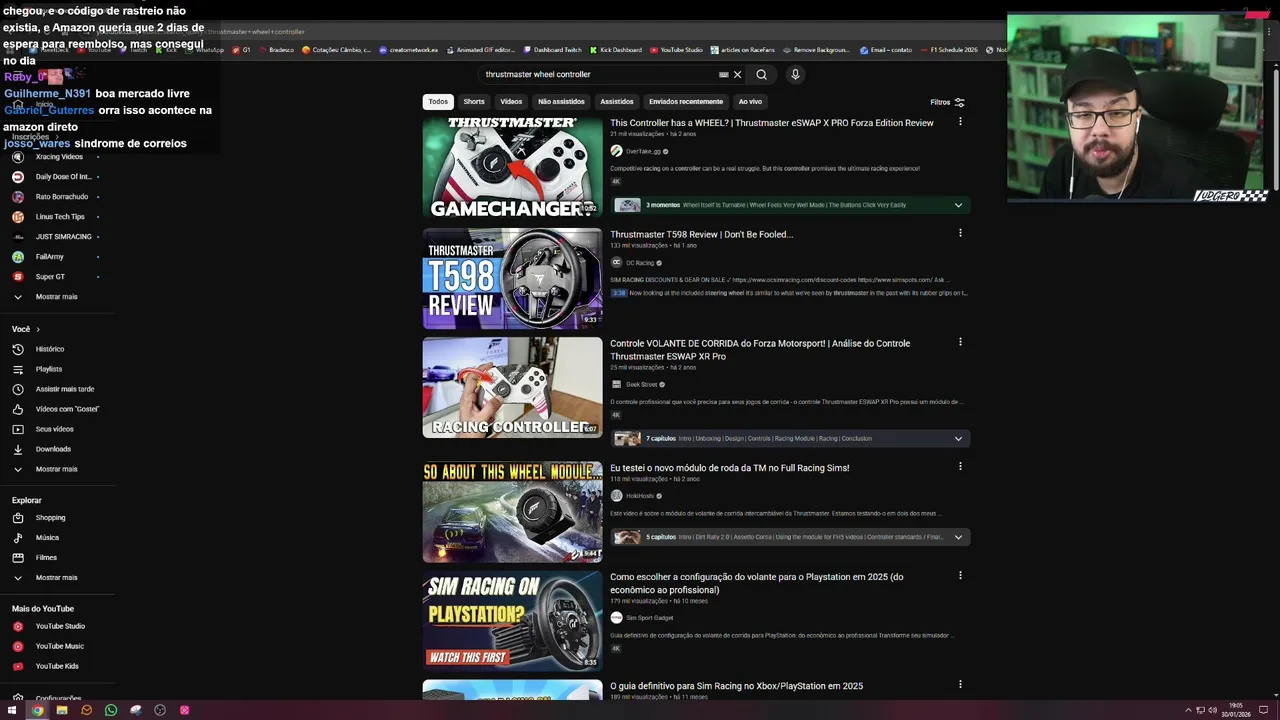1280x720 pixels.
Task: Open the on-screen keyboard icon in search box
Action: [x=724, y=74]
